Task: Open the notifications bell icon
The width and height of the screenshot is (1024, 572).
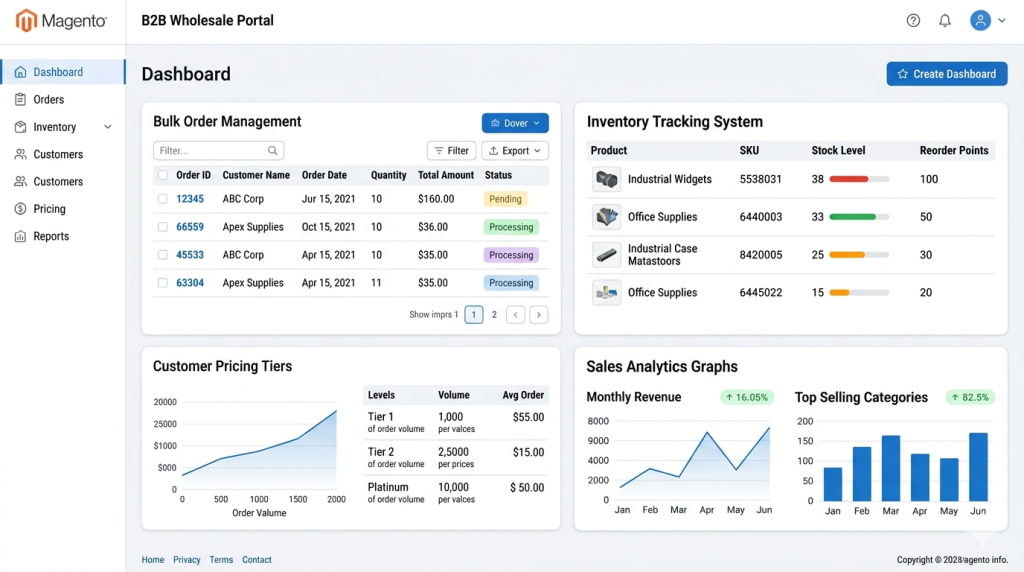Action: tap(945, 20)
